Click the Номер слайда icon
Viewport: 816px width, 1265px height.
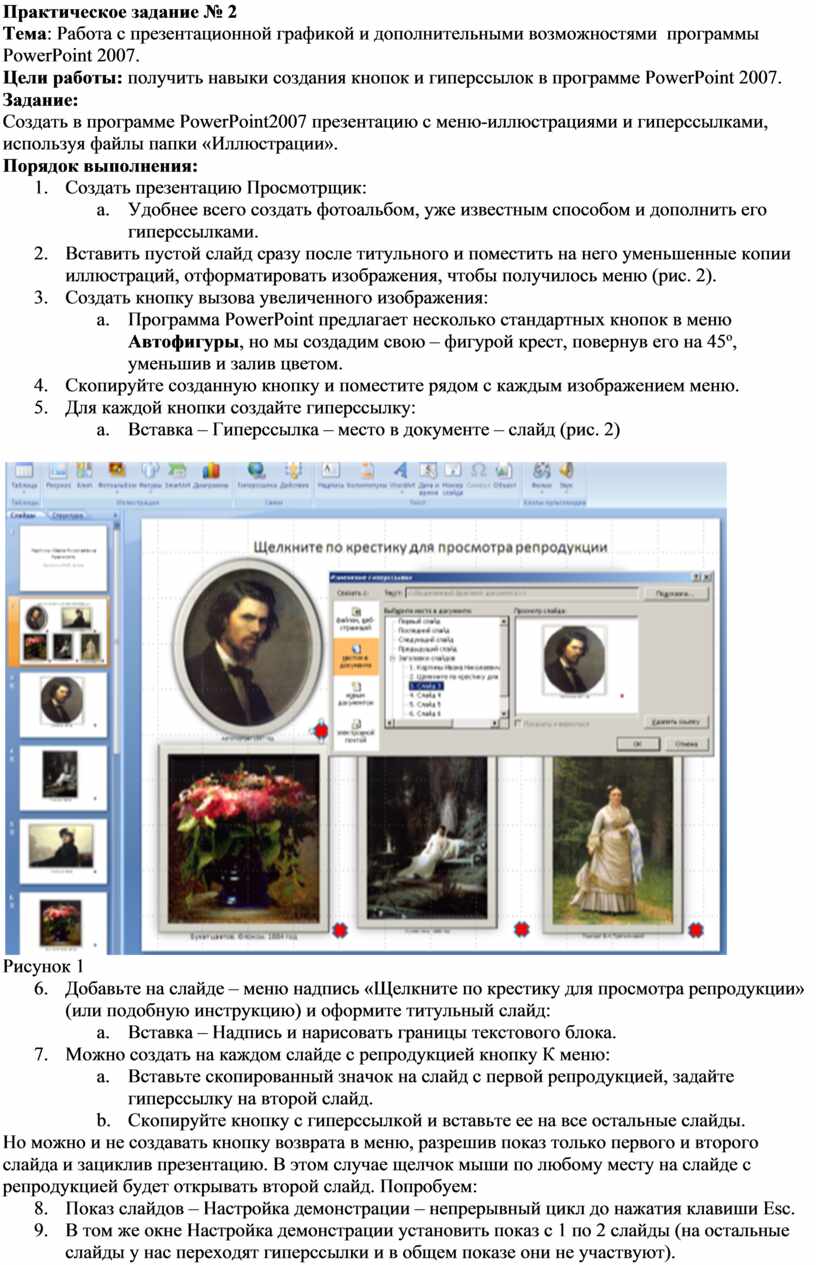pos(452,478)
